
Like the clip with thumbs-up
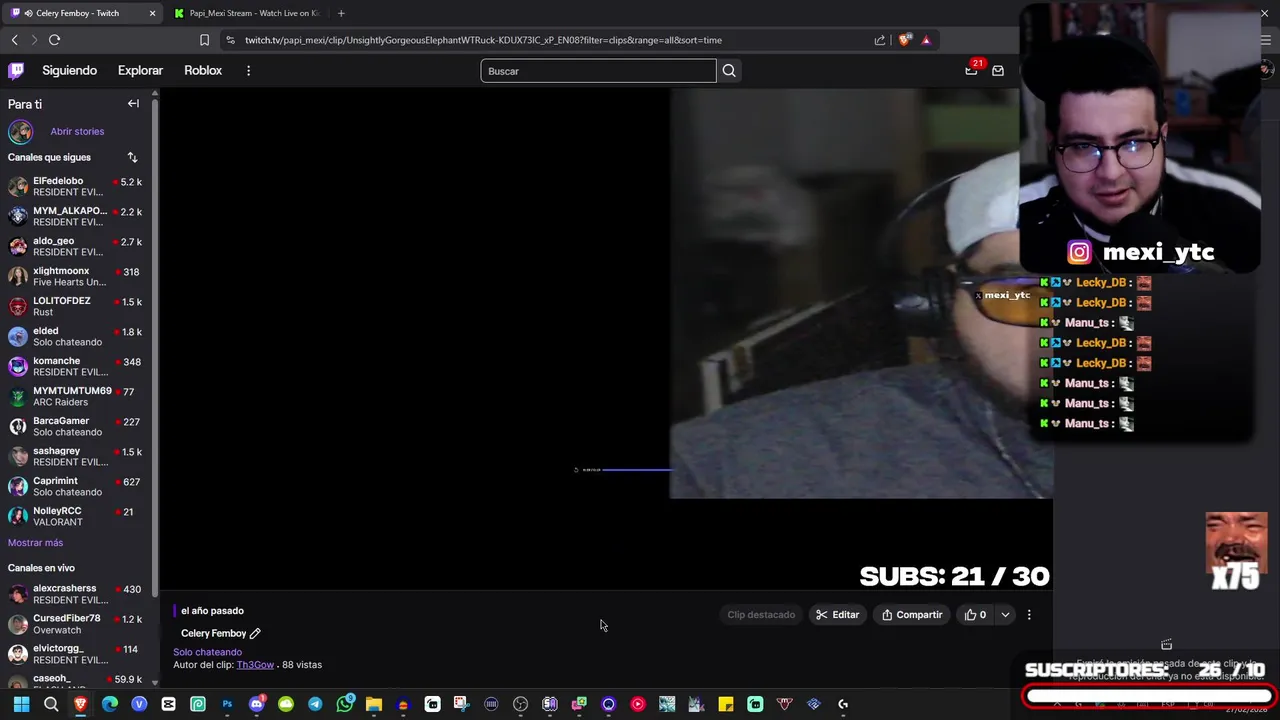(x=975, y=615)
